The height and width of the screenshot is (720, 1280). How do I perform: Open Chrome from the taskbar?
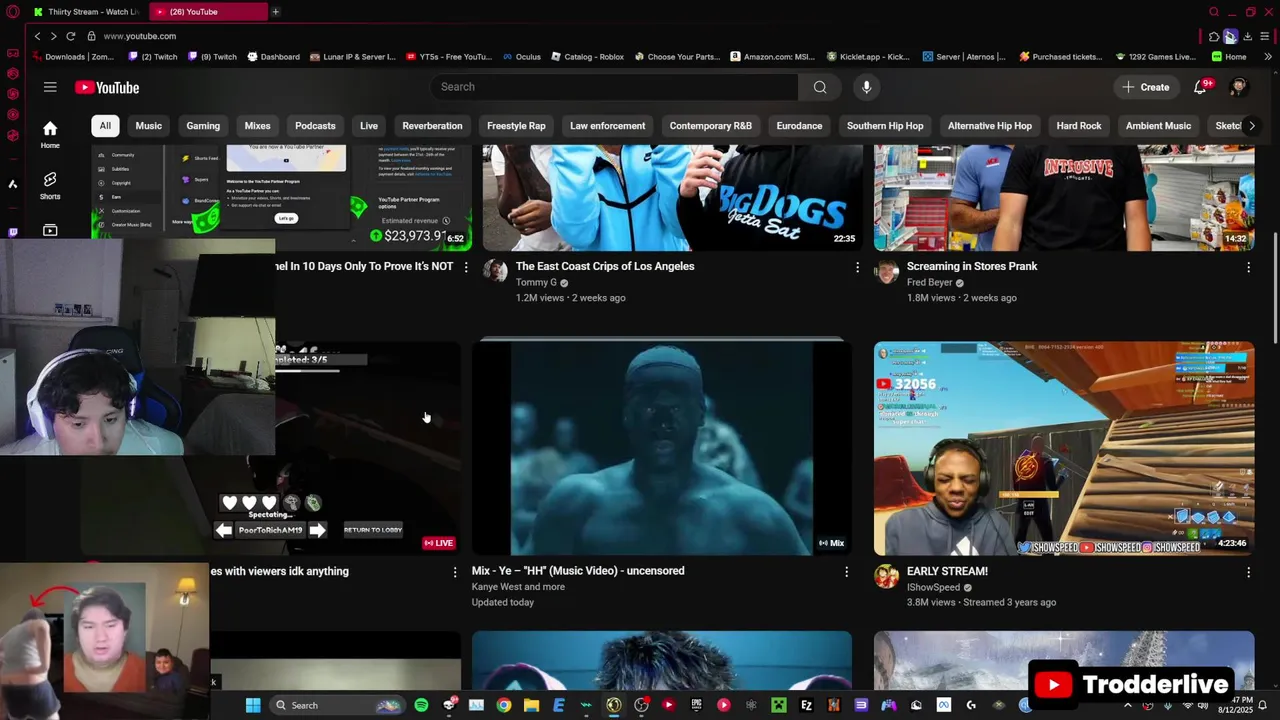pos(503,705)
